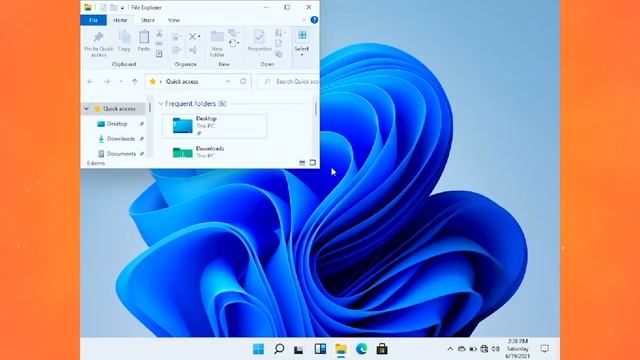Open the Recent locations dropdown arrow
The height and width of the screenshot is (360, 640).
coord(121,82)
